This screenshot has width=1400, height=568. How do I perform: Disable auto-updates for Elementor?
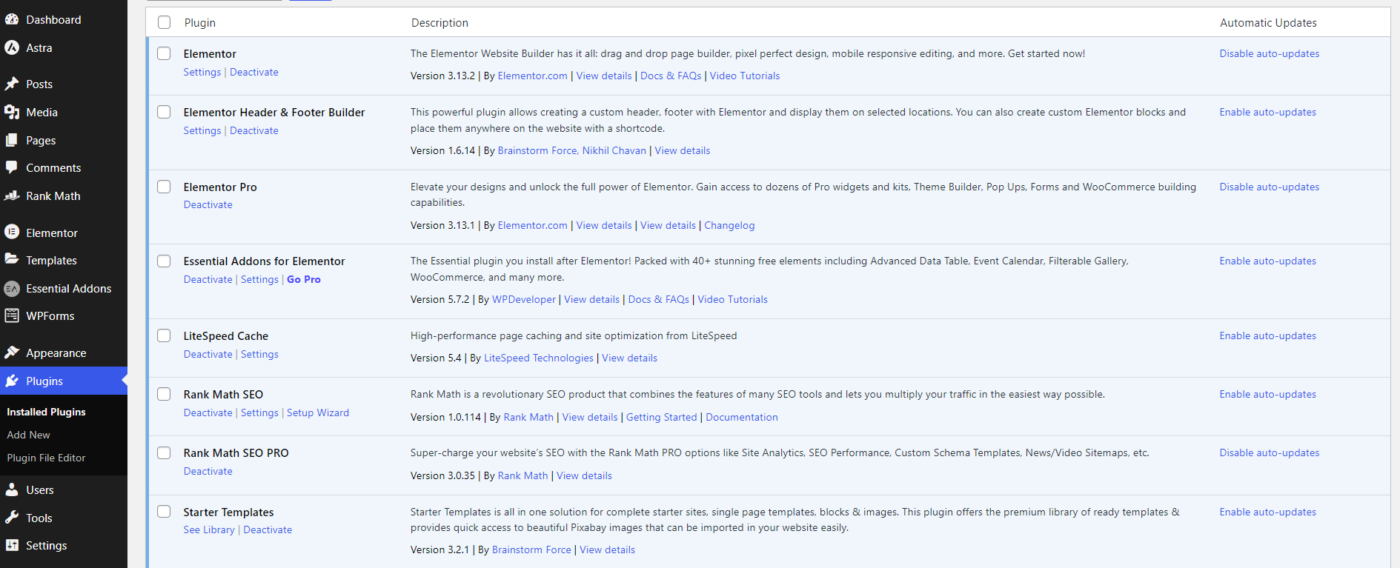point(1269,54)
